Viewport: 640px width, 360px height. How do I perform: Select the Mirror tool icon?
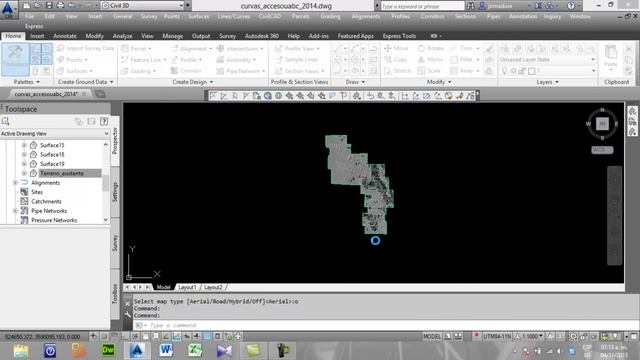tap(421, 60)
